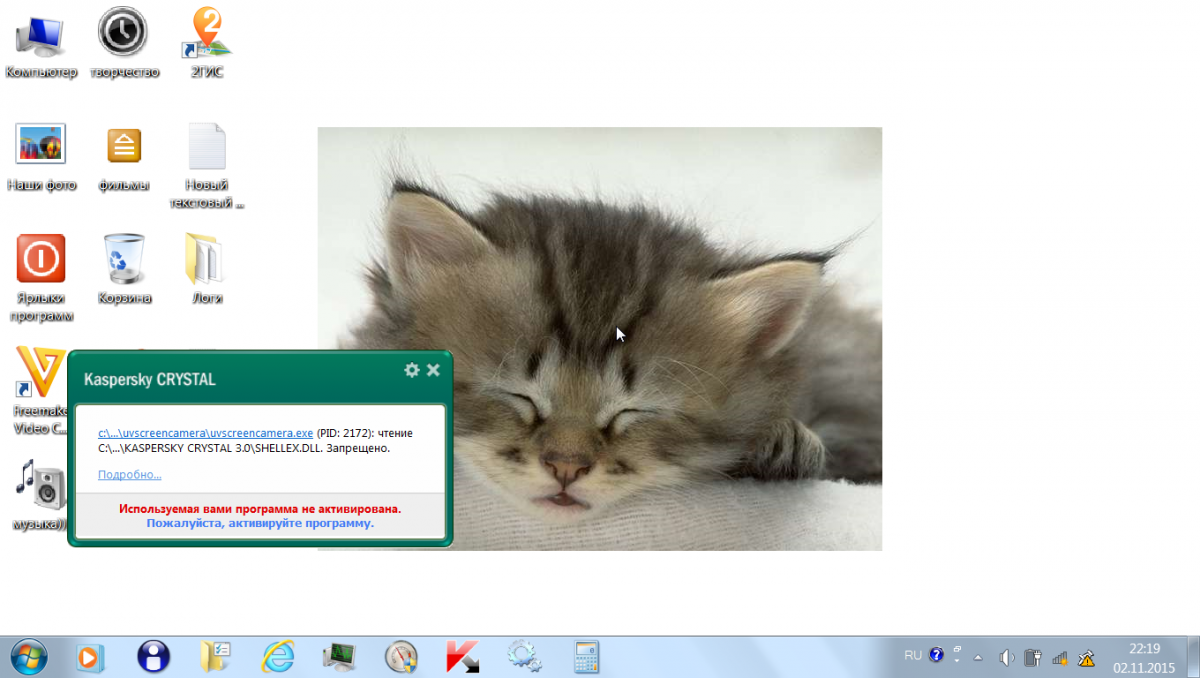The image size is (1200, 678).
Task: Open the фильмы desktop icon
Action: (124, 158)
